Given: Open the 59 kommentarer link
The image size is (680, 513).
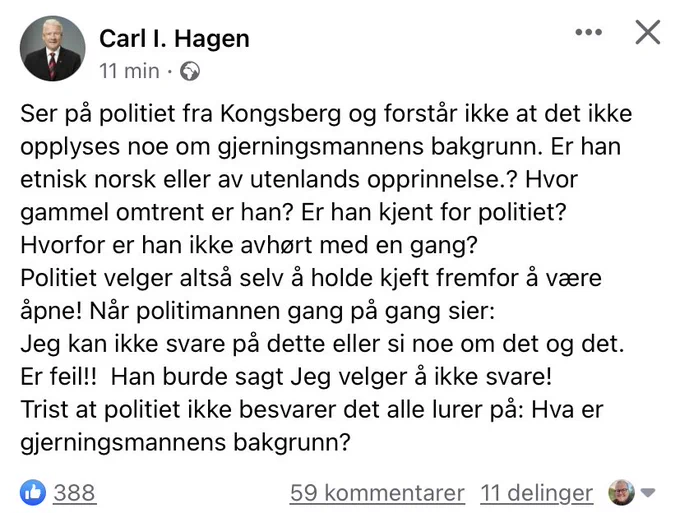Looking at the screenshot, I should pyautogui.click(x=377, y=493).
